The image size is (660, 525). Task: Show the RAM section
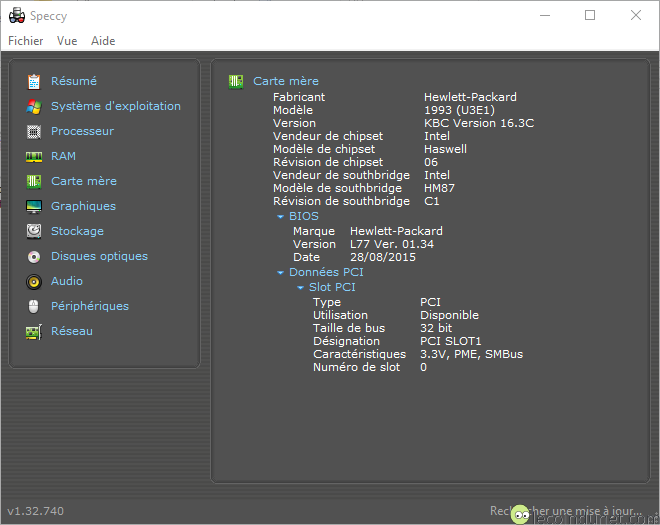tap(63, 156)
